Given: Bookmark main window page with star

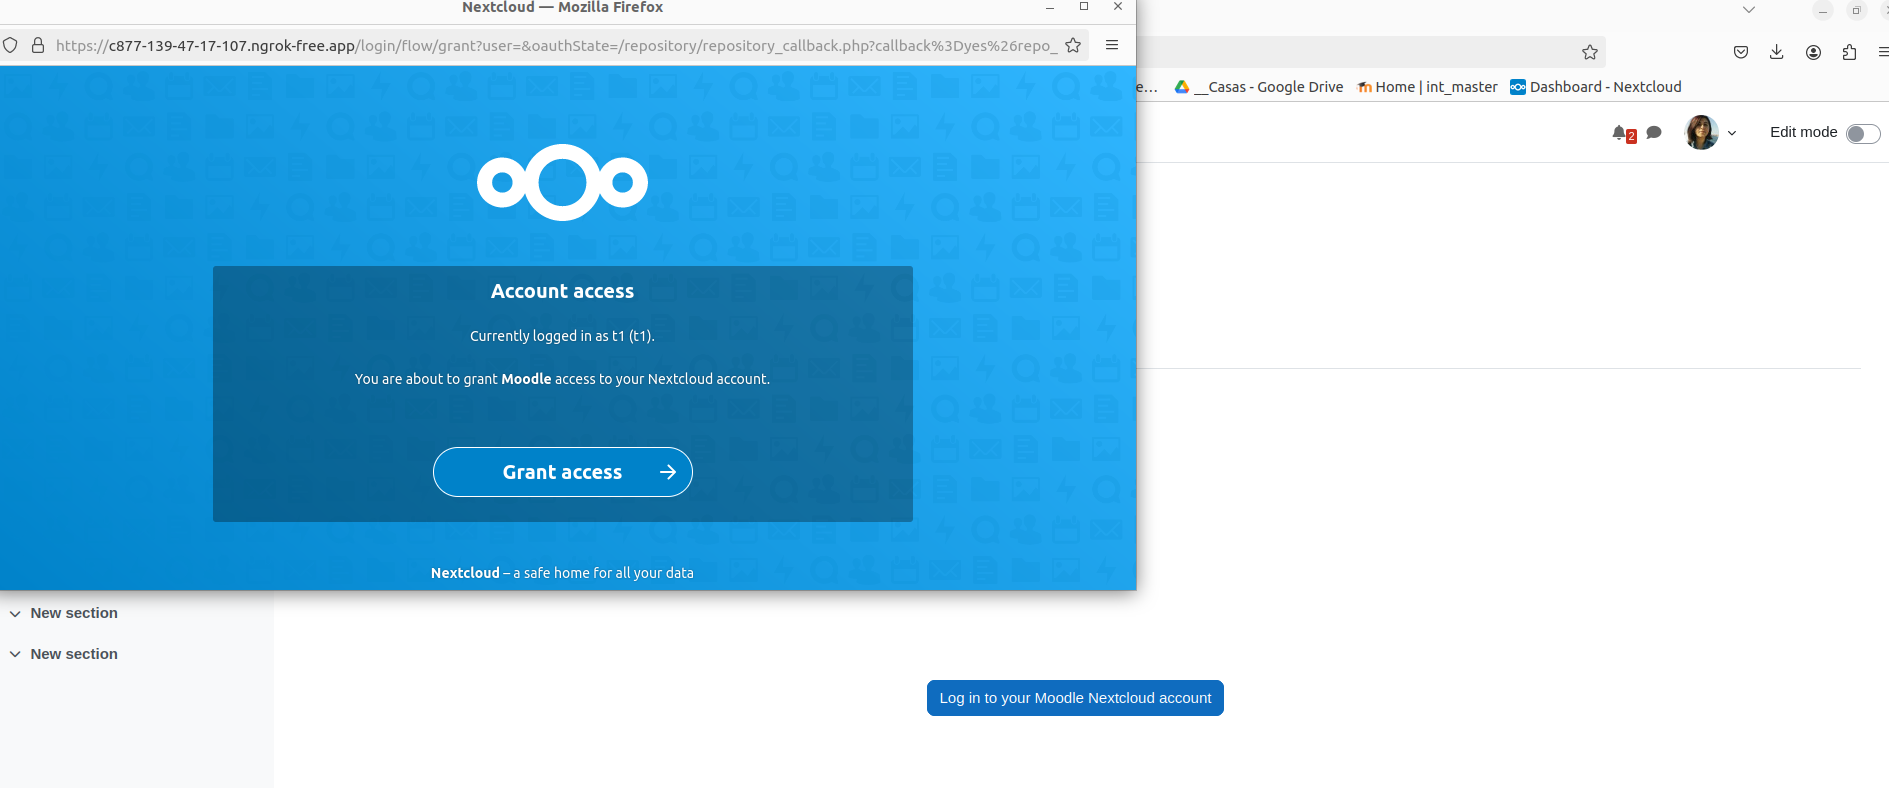Looking at the screenshot, I should (x=1590, y=52).
